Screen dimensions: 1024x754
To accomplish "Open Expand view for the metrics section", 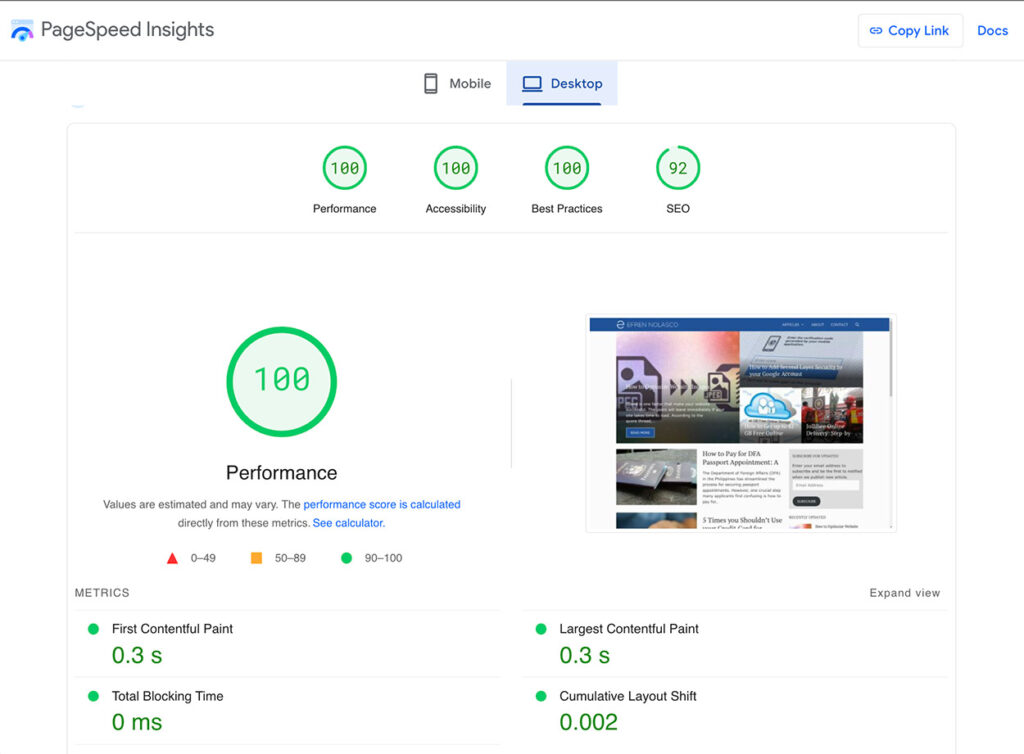I will 904,592.
